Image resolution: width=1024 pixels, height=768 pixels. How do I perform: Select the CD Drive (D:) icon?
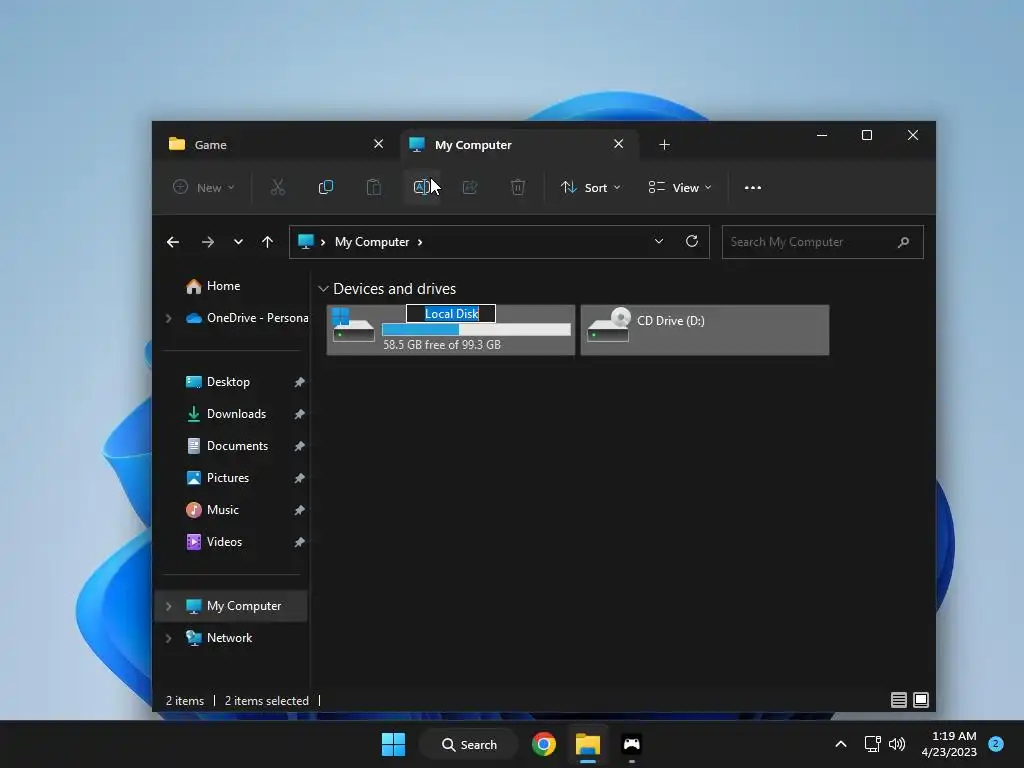(609, 325)
